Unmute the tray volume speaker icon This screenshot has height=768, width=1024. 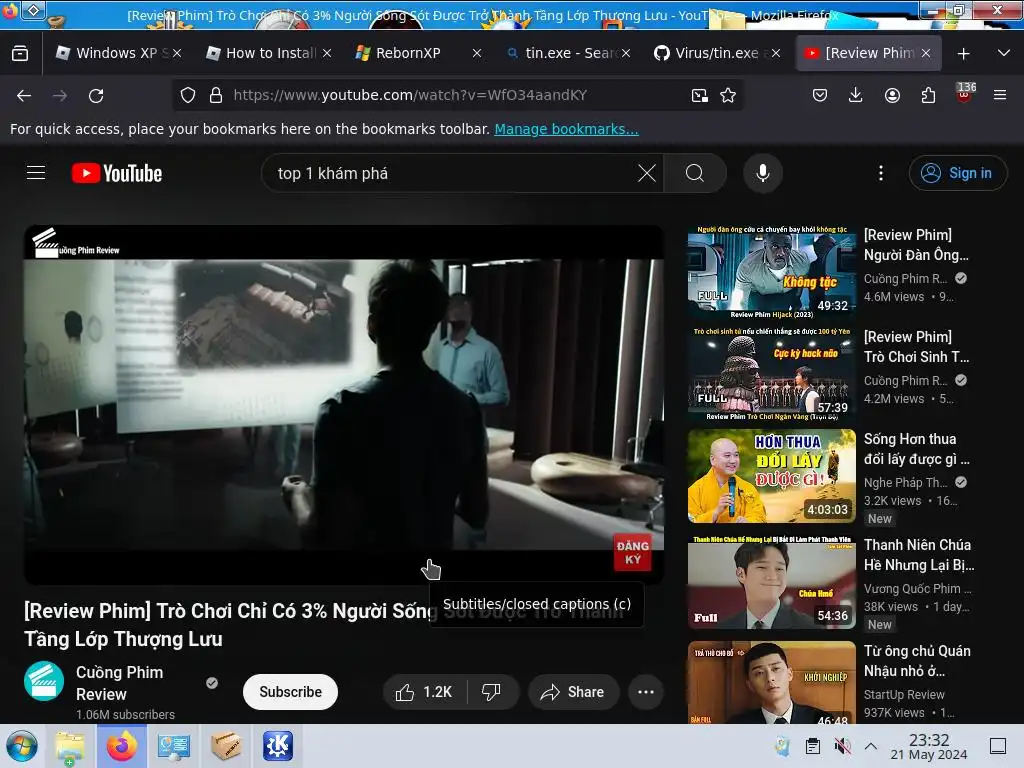click(842, 746)
